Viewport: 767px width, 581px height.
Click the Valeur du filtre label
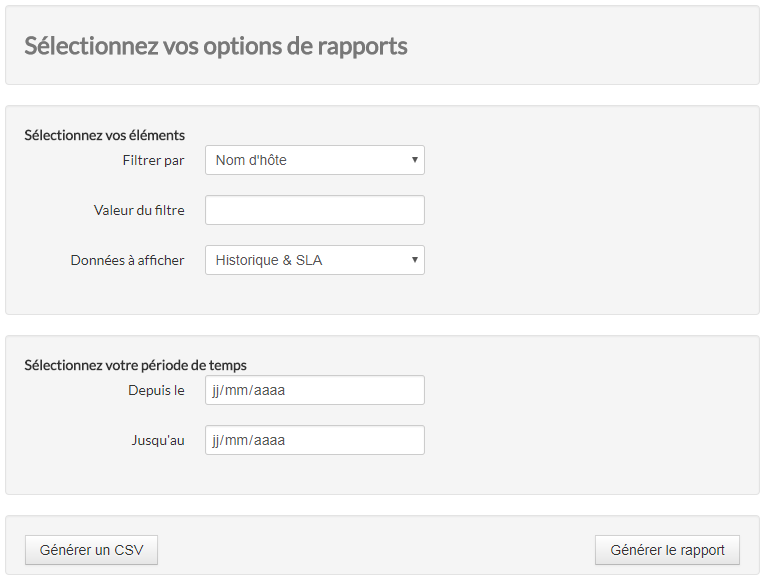pos(139,210)
